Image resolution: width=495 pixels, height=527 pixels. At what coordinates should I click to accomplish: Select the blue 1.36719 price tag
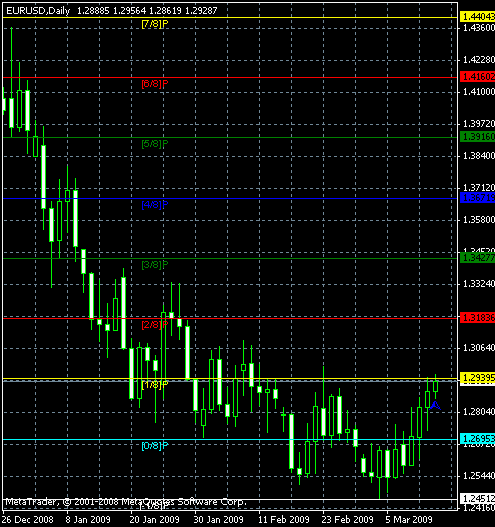[477, 198]
